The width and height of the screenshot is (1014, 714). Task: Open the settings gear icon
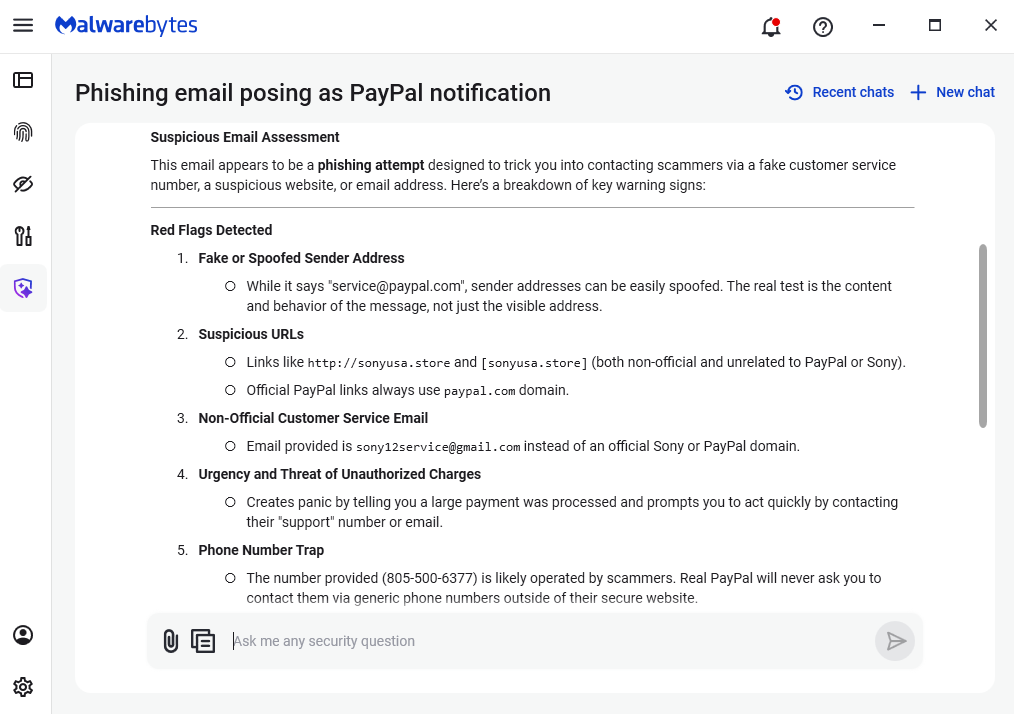pos(23,687)
